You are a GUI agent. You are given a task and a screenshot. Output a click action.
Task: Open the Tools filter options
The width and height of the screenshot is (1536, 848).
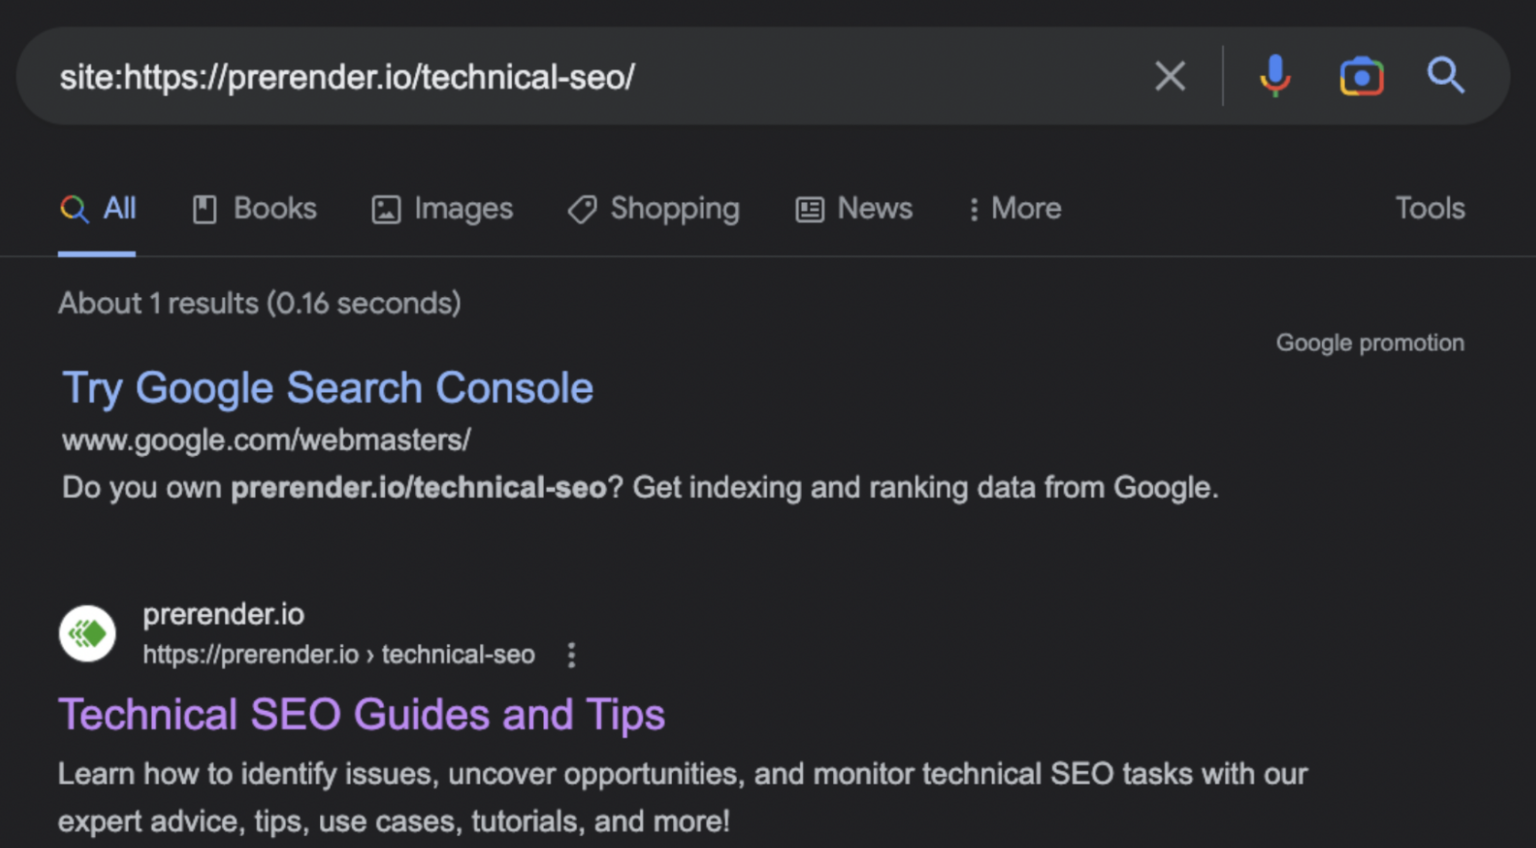1430,209
